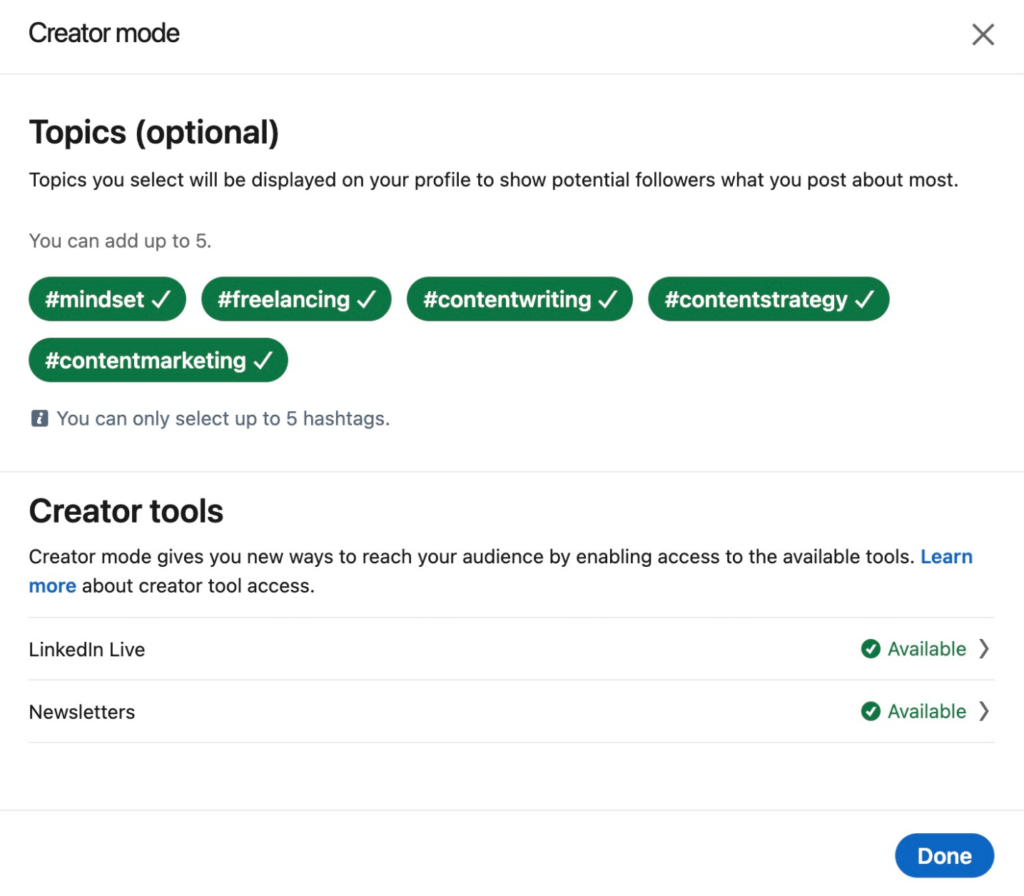Click the Done button
1024x896 pixels.
pyautogui.click(x=944, y=855)
